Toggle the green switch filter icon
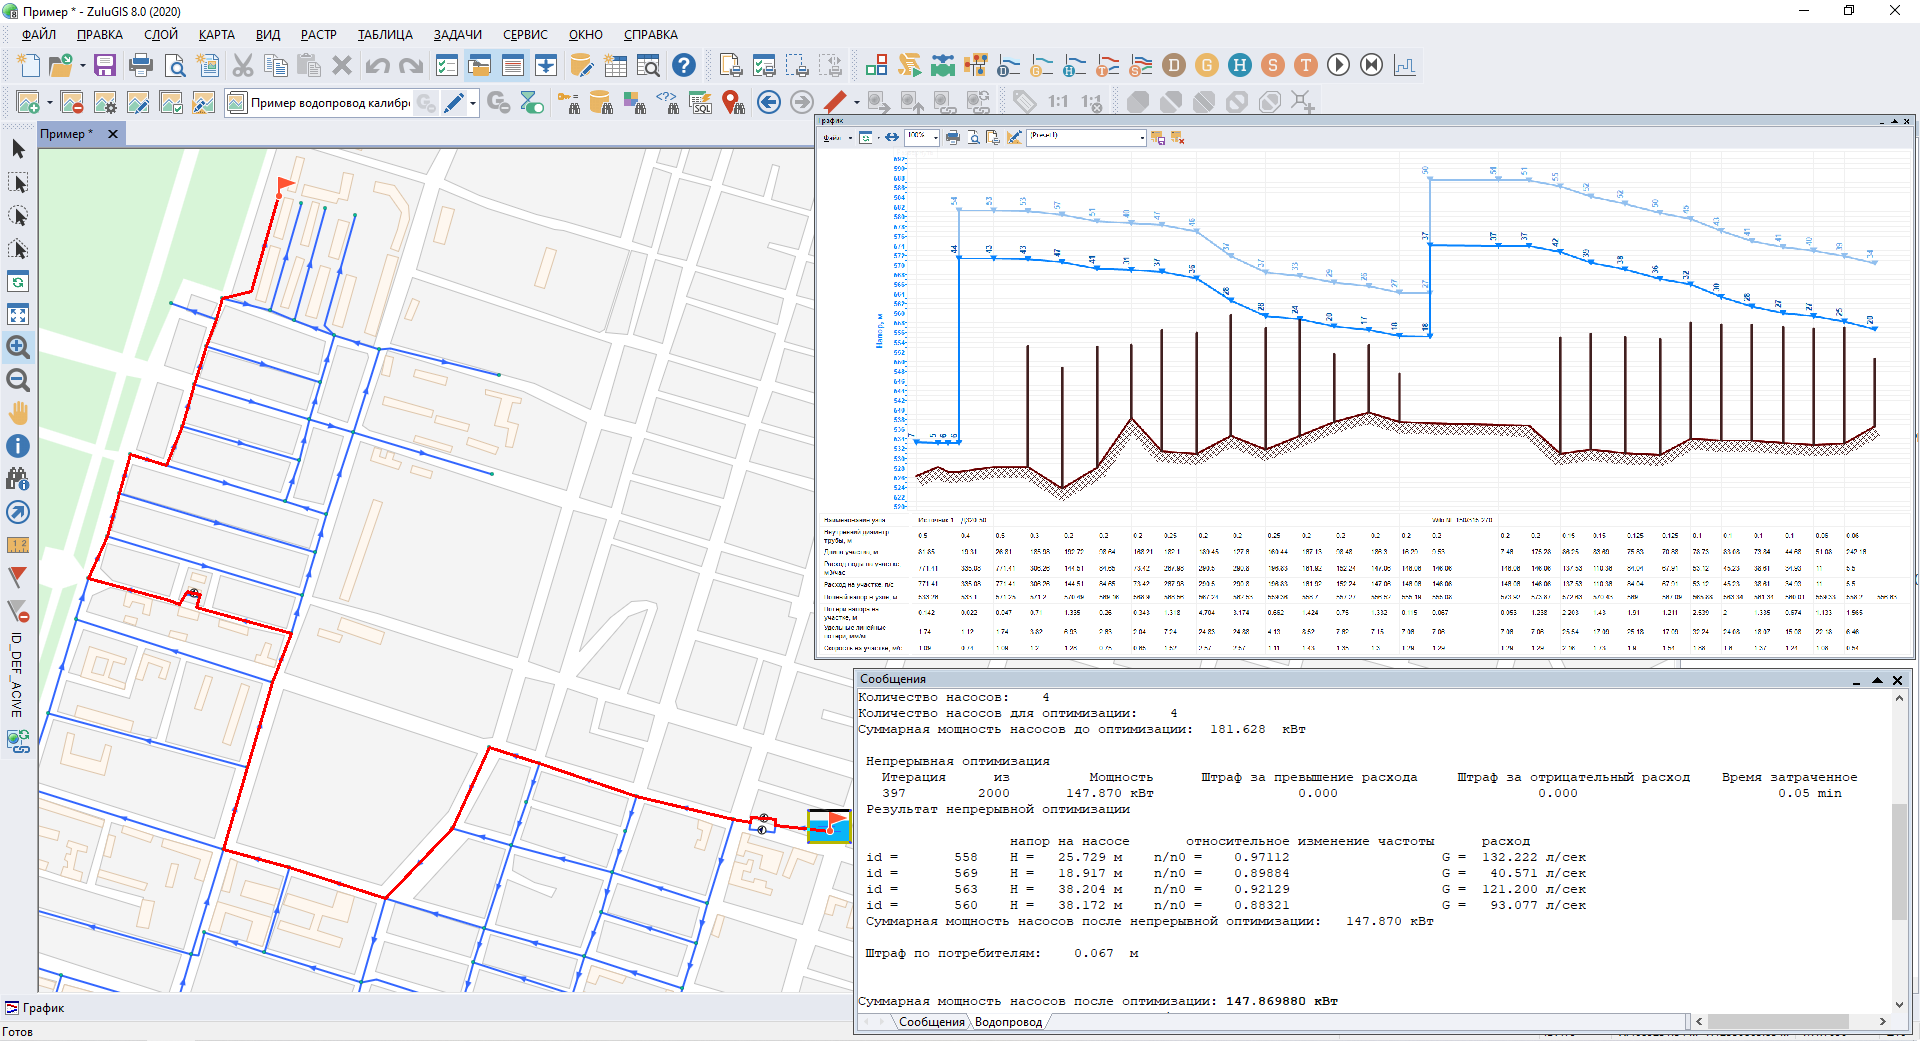The height and width of the screenshot is (1041, 1927). pos(532,103)
